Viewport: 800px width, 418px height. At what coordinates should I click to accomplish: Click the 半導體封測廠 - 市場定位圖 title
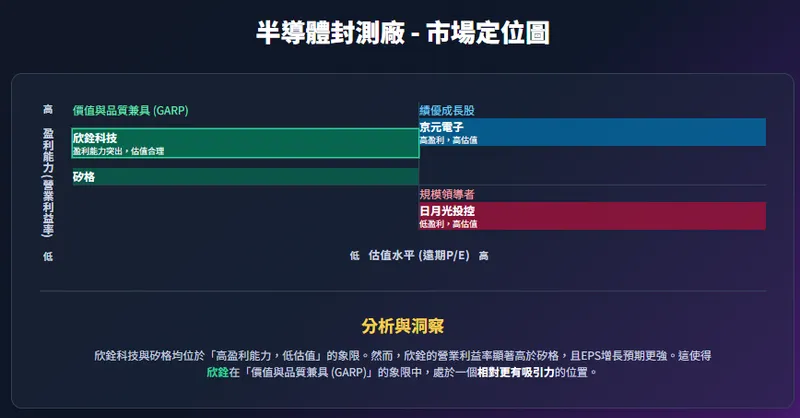[400, 34]
